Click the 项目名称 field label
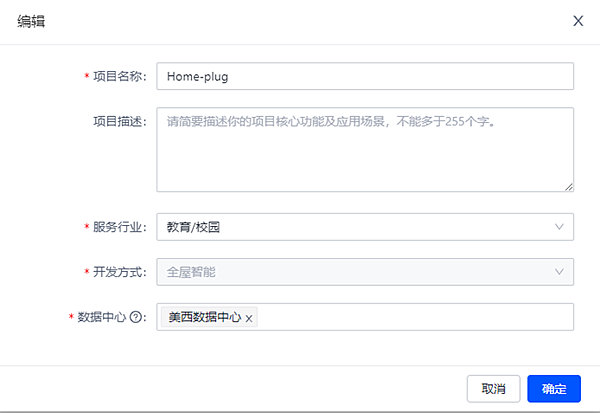The image size is (600, 413). [x=119, y=76]
